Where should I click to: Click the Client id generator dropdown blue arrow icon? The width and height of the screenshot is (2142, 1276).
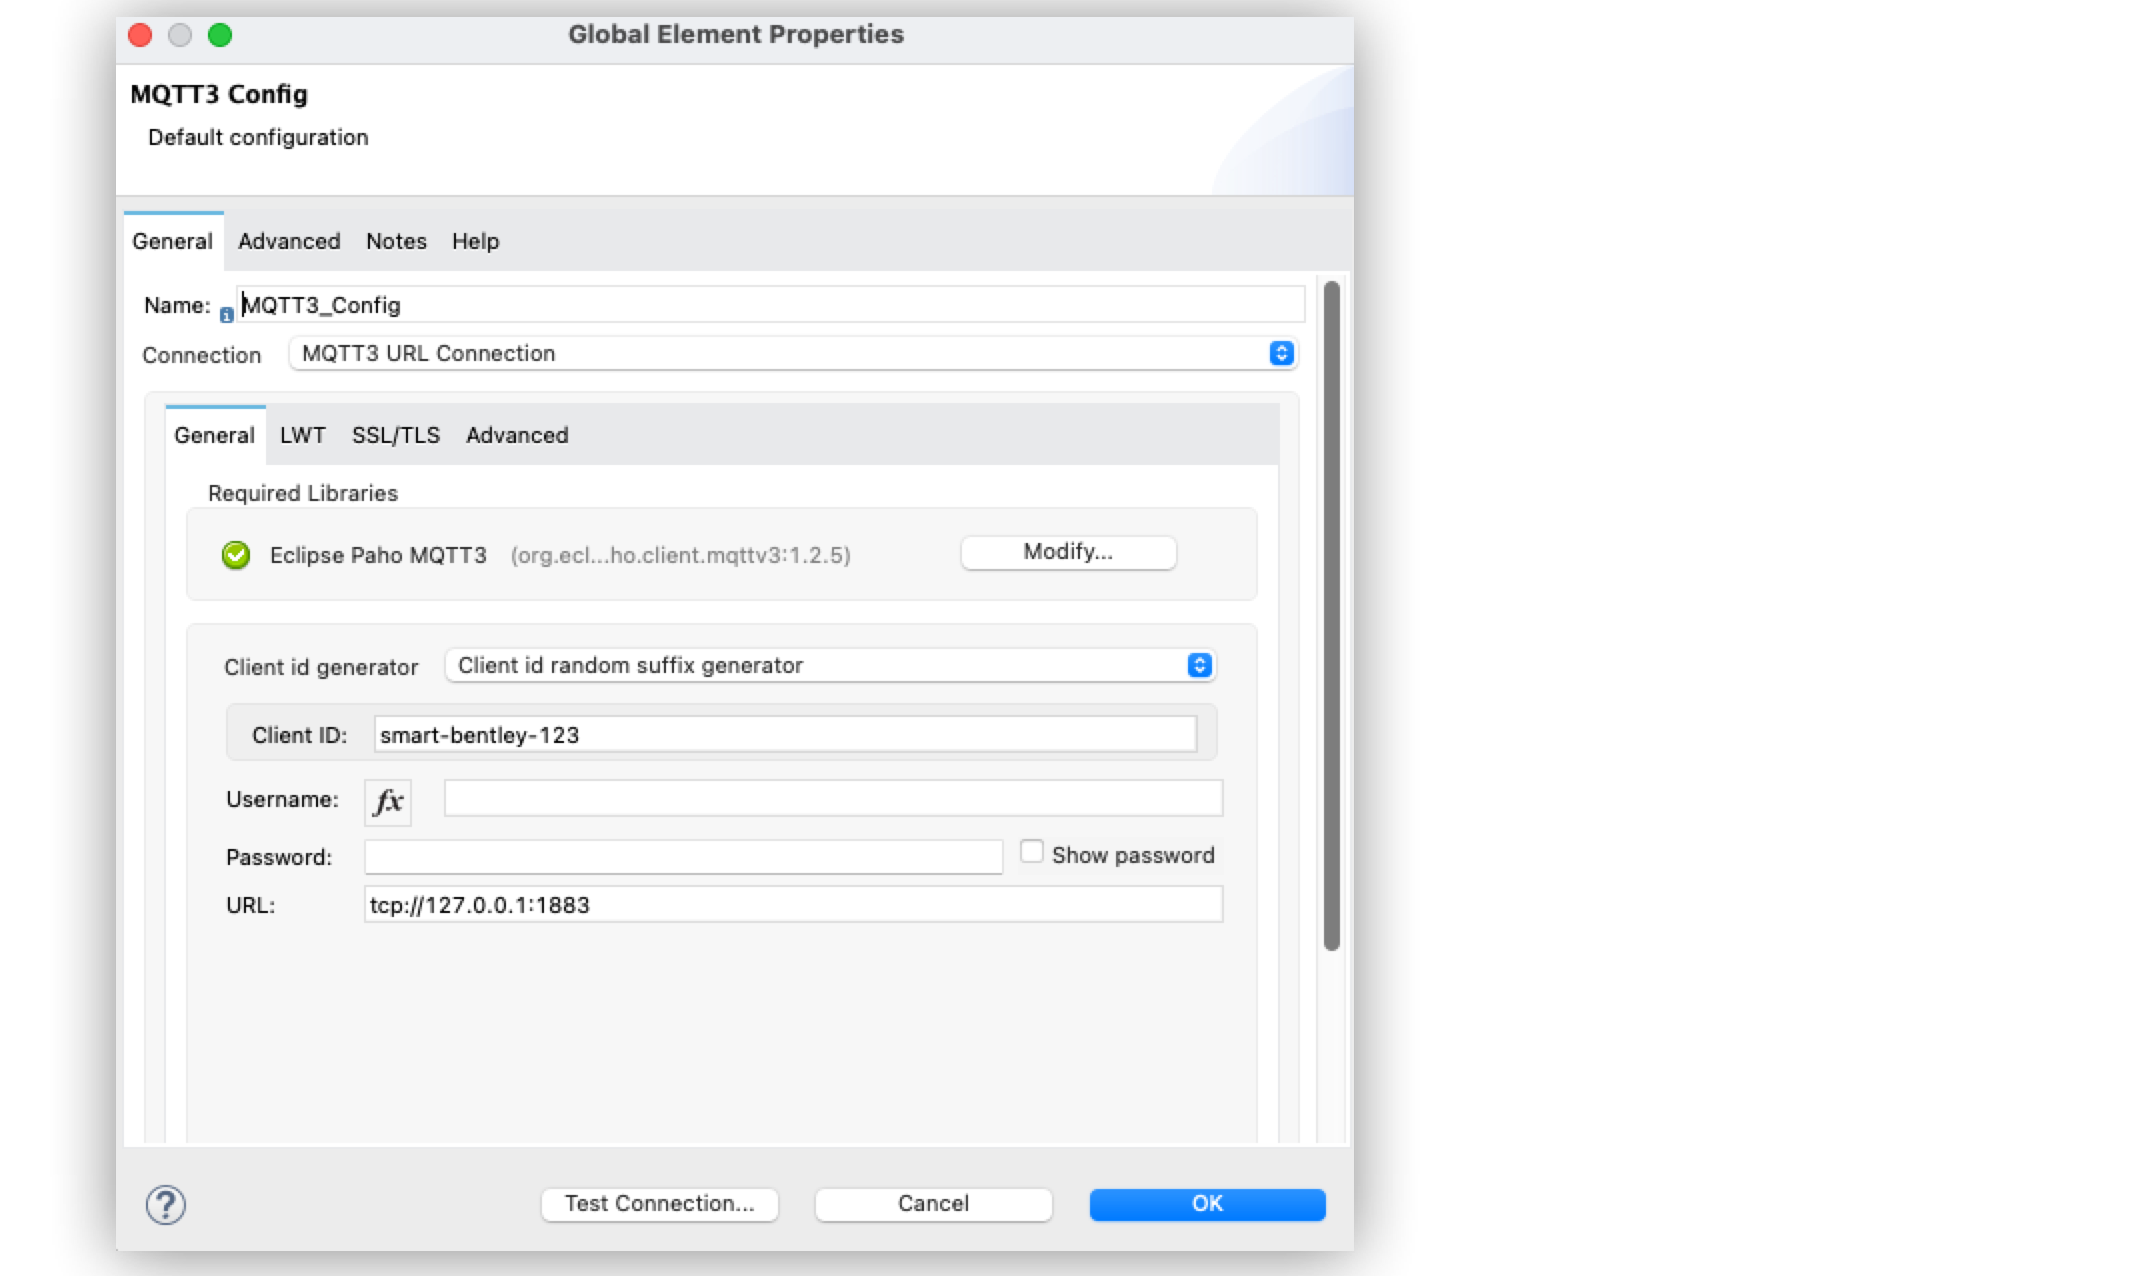tap(1200, 664)
